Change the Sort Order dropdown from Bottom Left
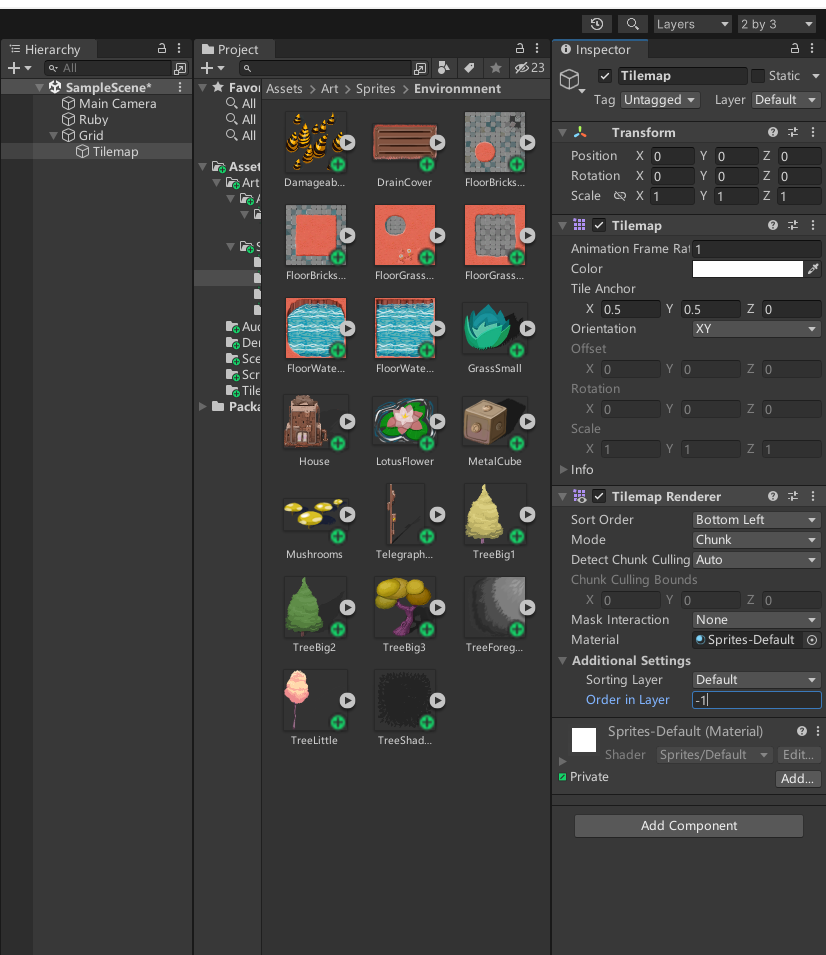826x955 pixels. point(756,519)
